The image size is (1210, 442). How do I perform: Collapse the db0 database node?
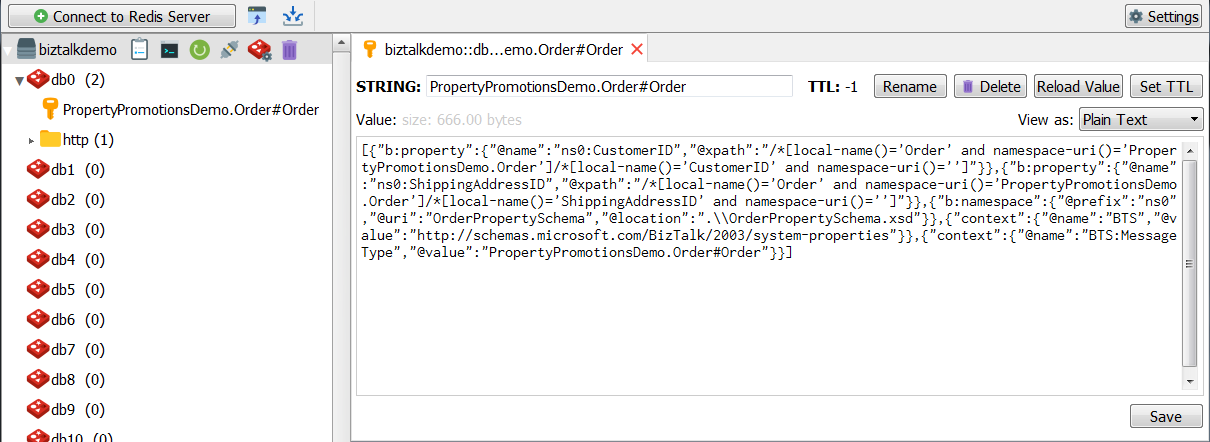(20, 80)
